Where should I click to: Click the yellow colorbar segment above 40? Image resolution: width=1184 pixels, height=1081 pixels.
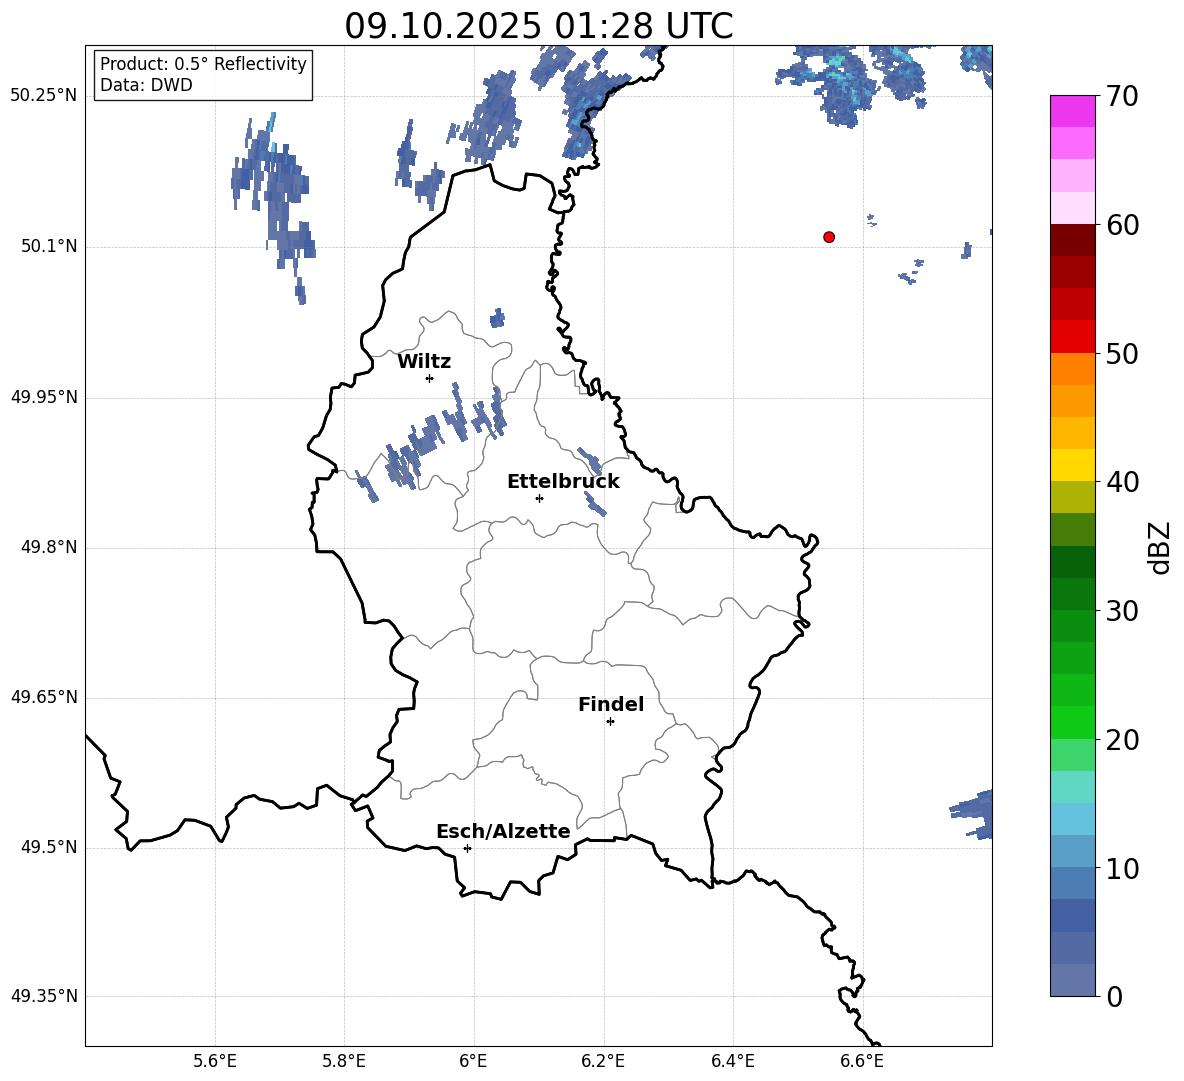point(1073,465)
